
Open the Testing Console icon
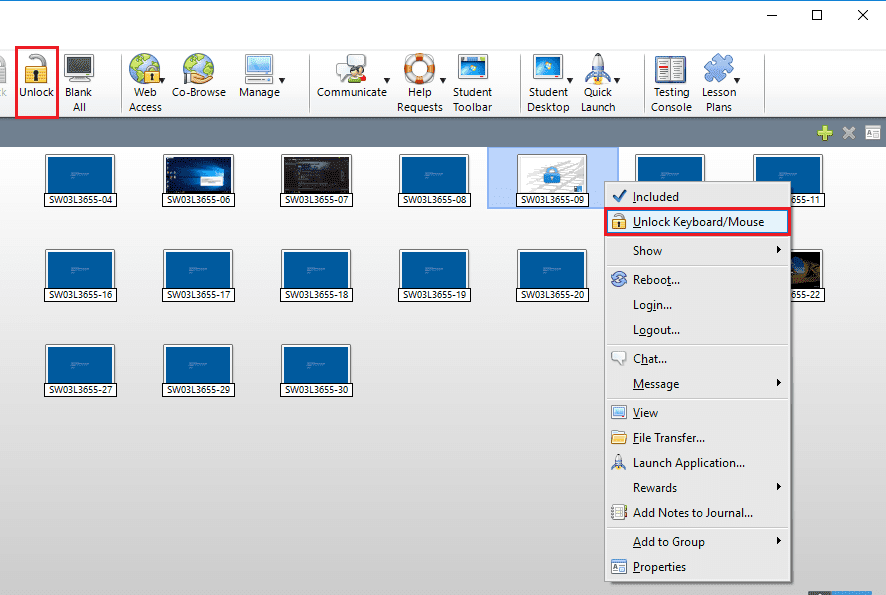(671, 70)
